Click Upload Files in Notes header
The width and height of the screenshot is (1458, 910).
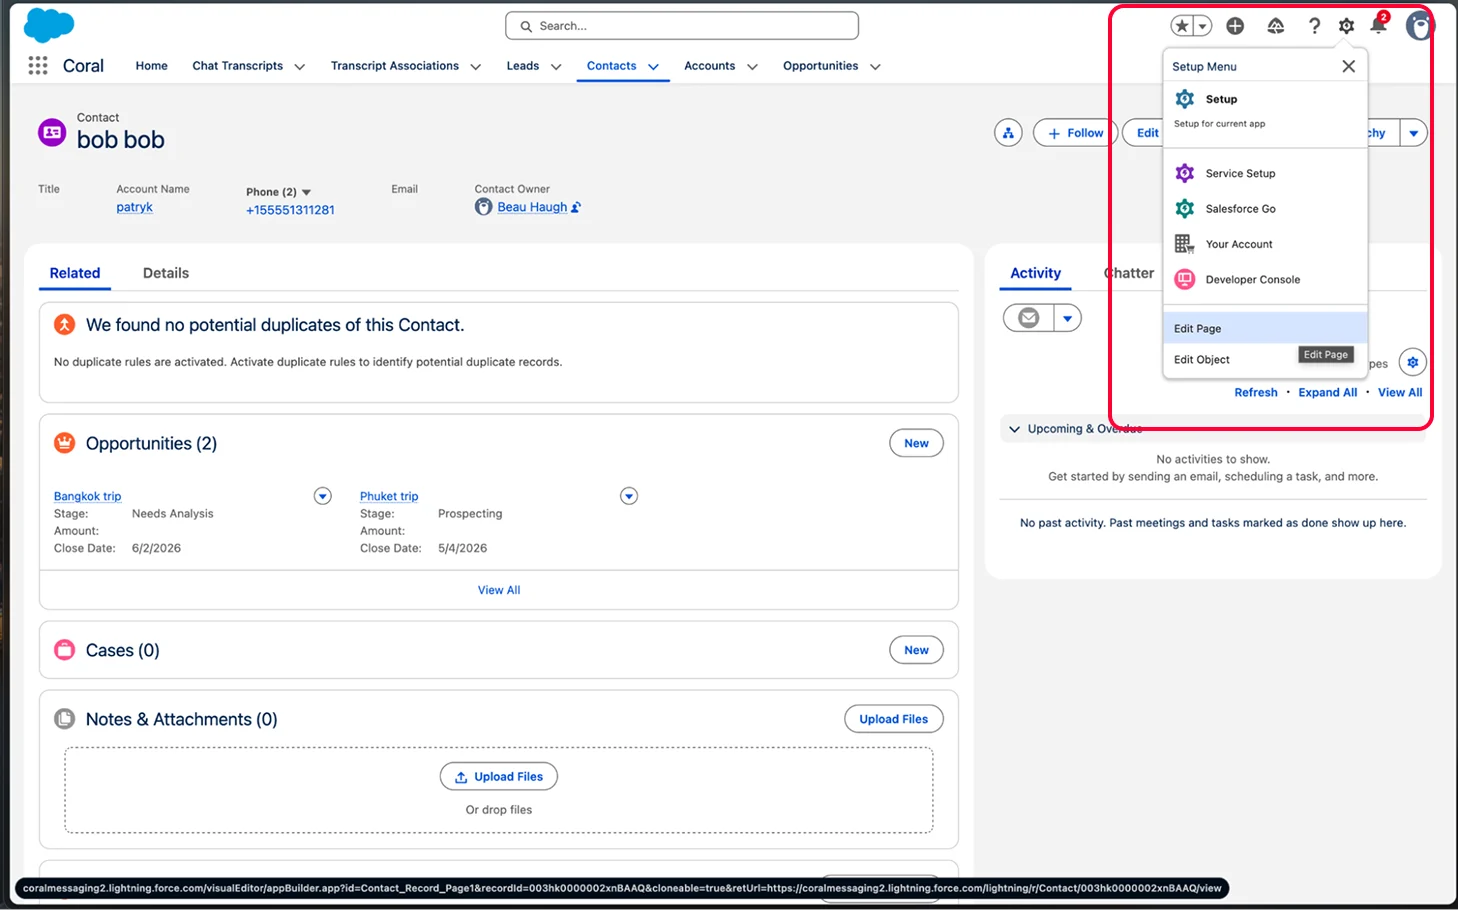point(893,719)
